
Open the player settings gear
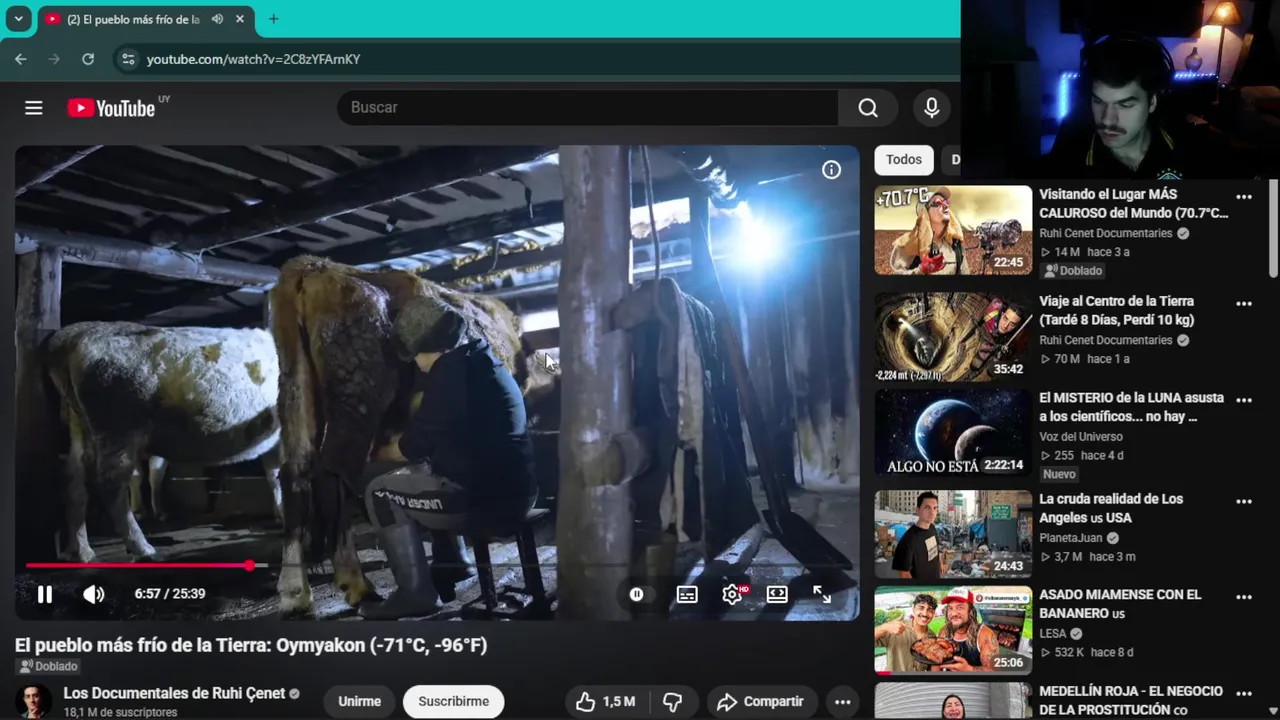pos(733,594)
